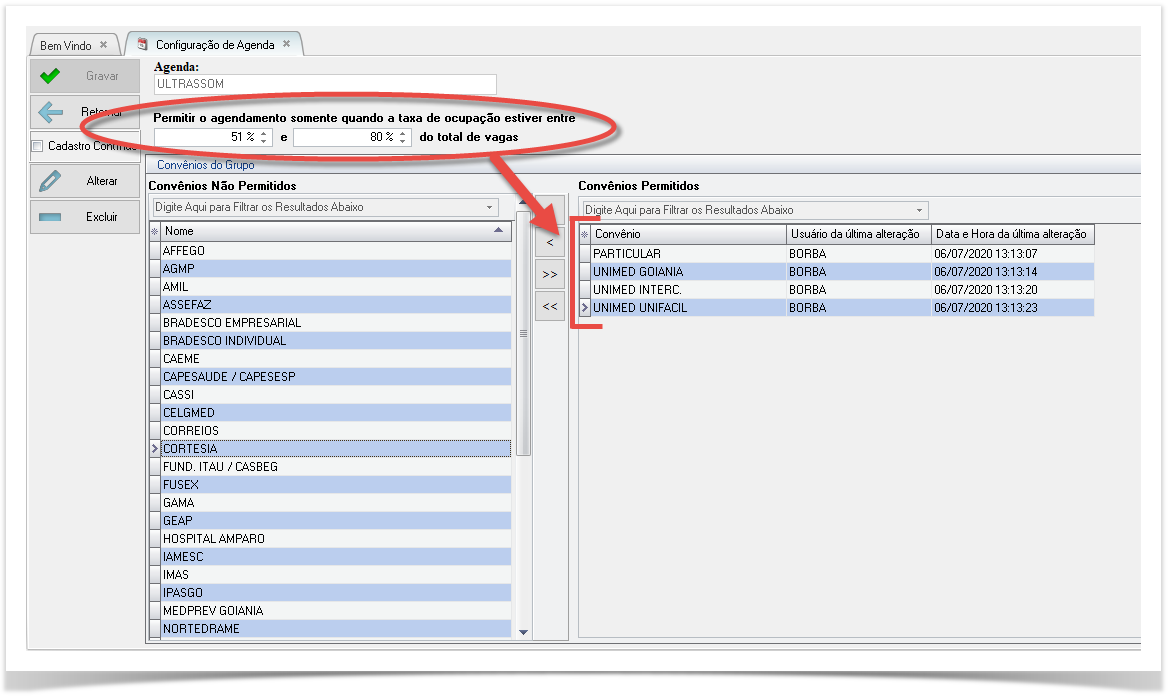Select BRADESCO EMPRESARIAL in the not-permitted list
Image resolution: width=1175 pixels, height=700 pixels.
click(x=232, y=323)
